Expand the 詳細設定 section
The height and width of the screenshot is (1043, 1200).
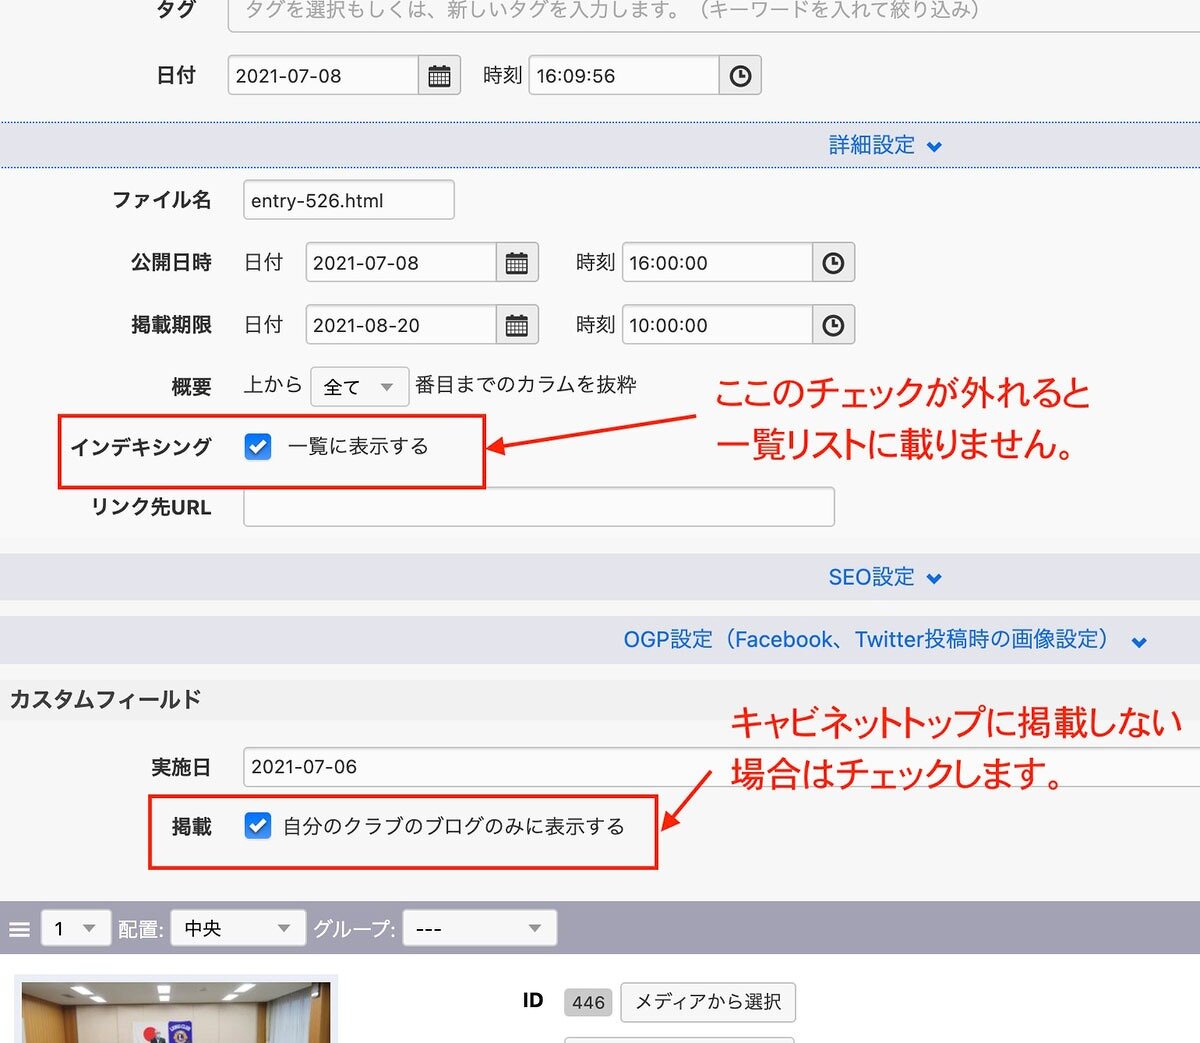(884, 146)
